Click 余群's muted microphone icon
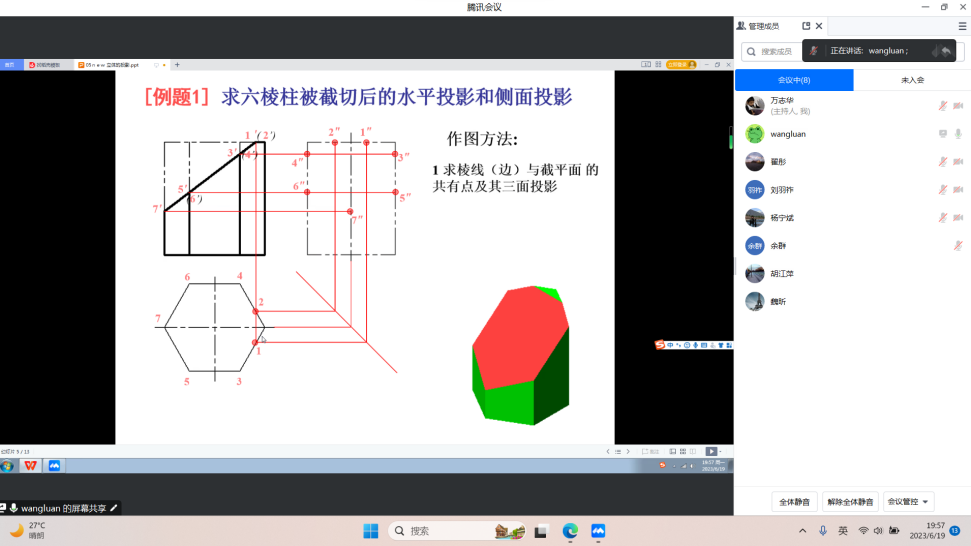The height and width of the screenshot is (546, 971). click(958, 246)
